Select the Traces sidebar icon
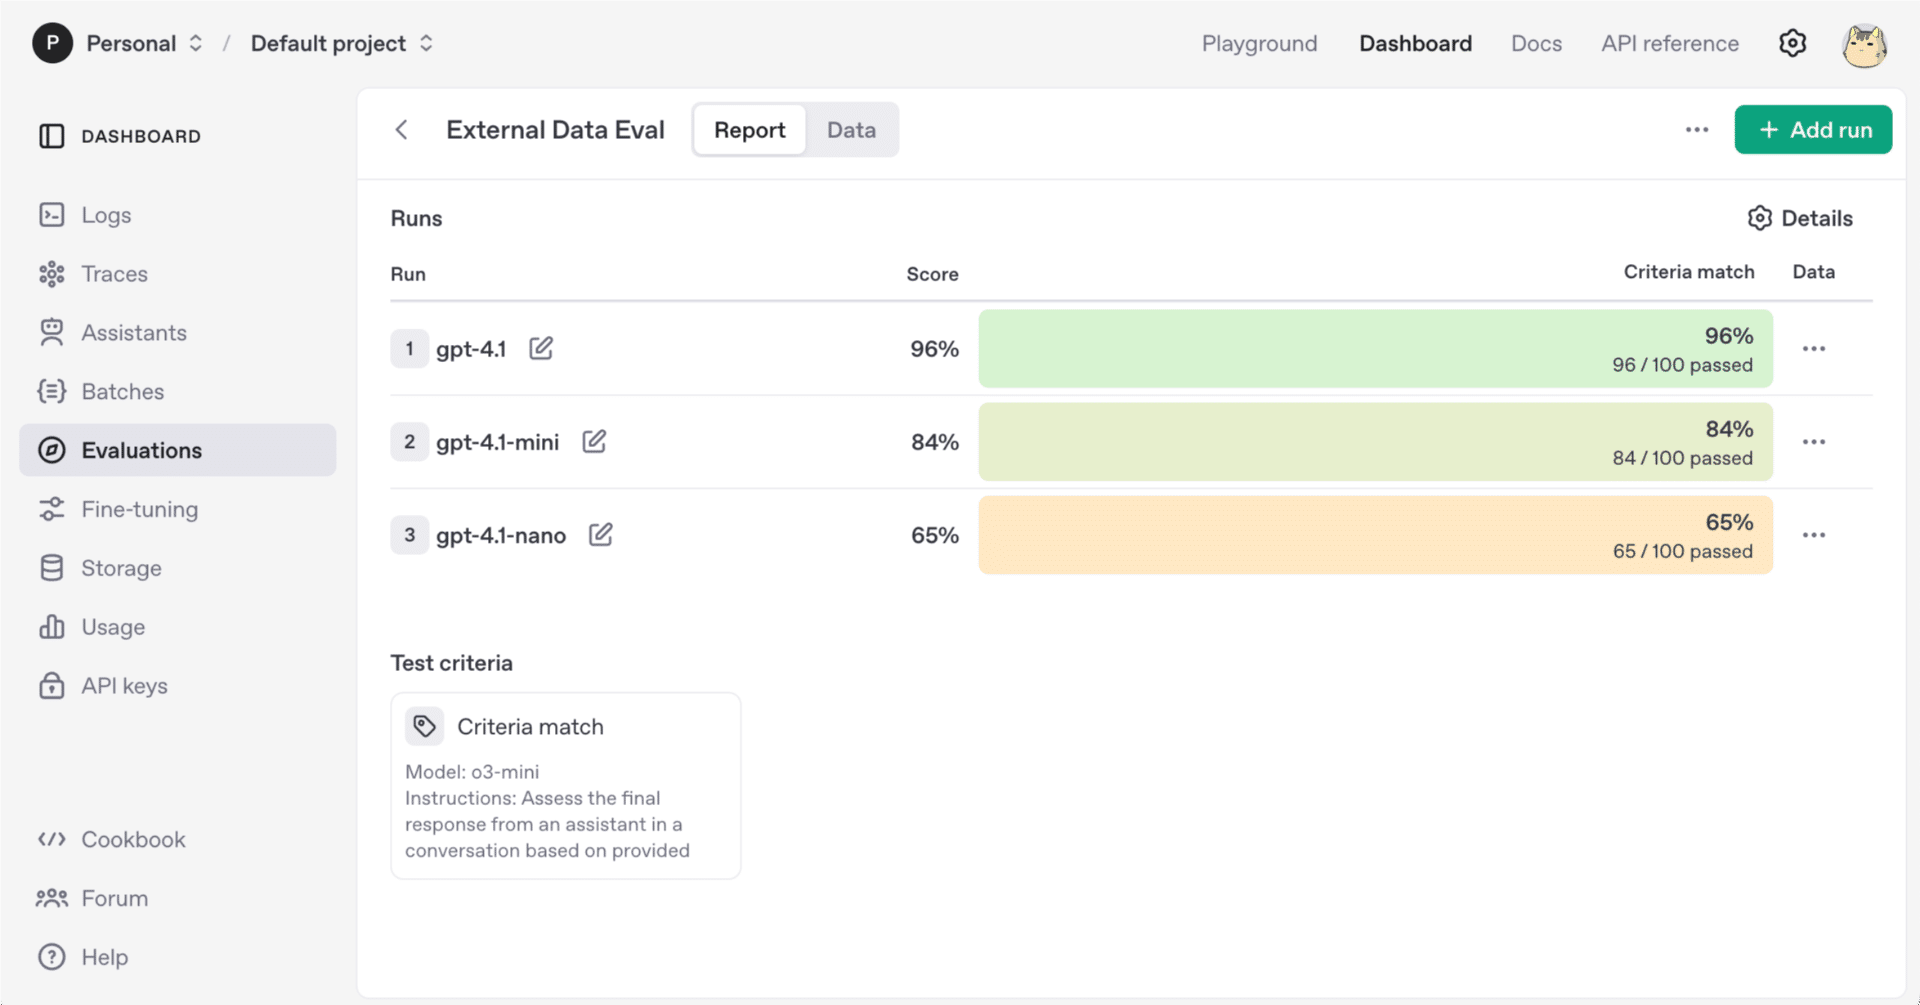The image size is (1920, 1005). pos(52,273)
